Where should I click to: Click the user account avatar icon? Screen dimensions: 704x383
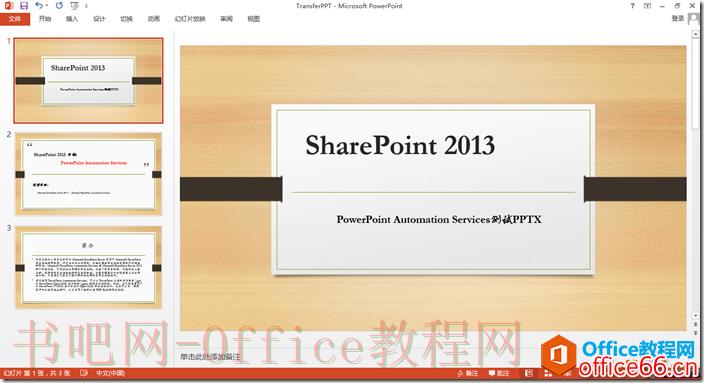pyautogui.click(x=694, y=19)
